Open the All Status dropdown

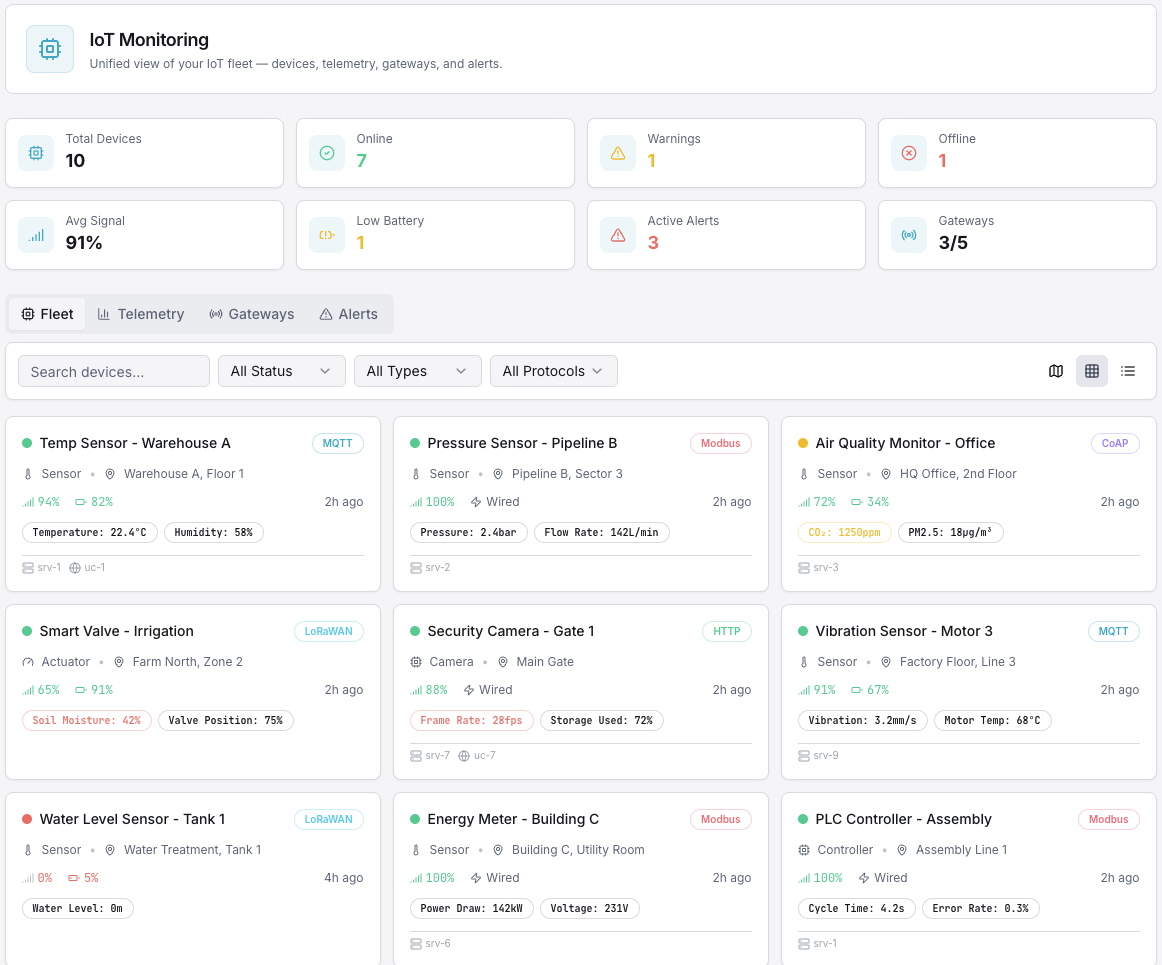click(281, 371)
